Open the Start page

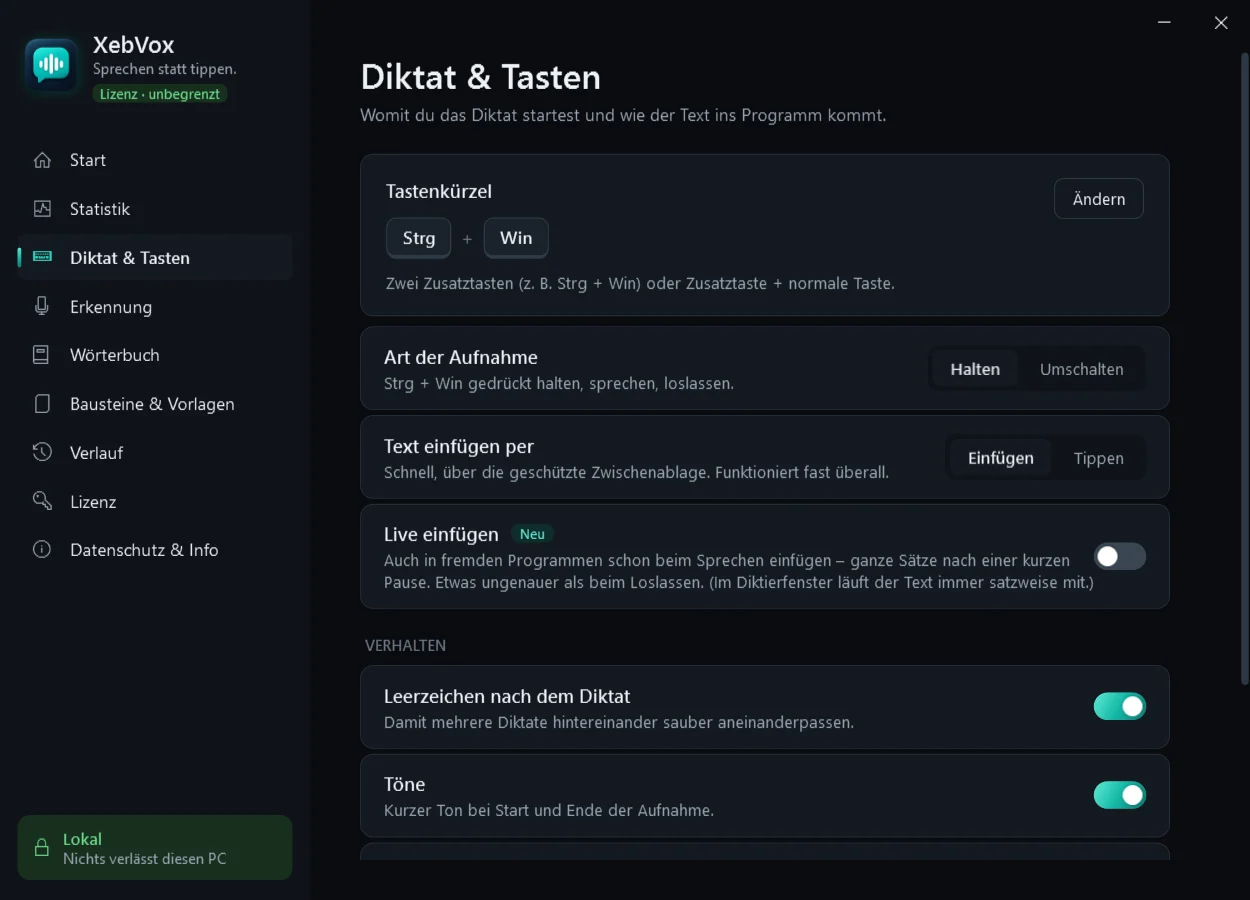click(155, 160)
